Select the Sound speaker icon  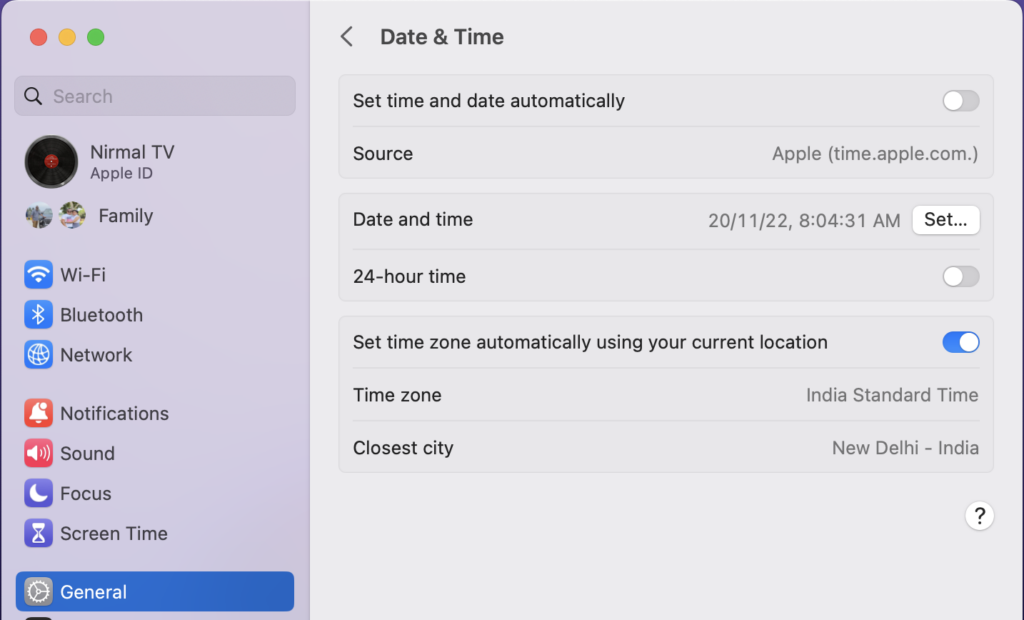pyautogui.click(x=39, y=453)
